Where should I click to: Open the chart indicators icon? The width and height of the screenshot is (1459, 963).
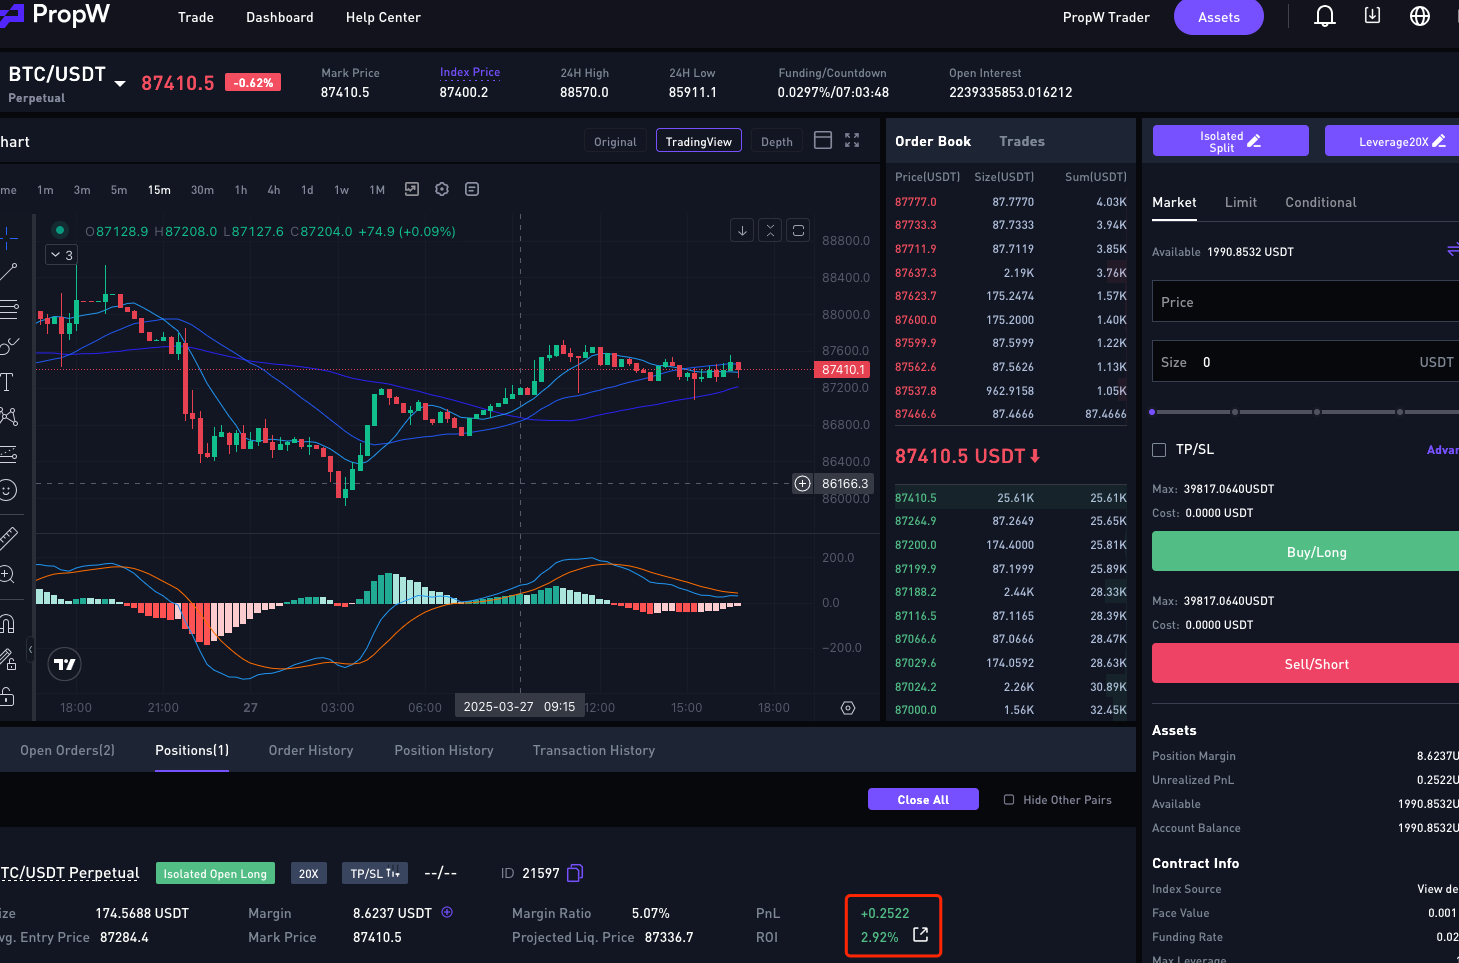coord(411,189)
